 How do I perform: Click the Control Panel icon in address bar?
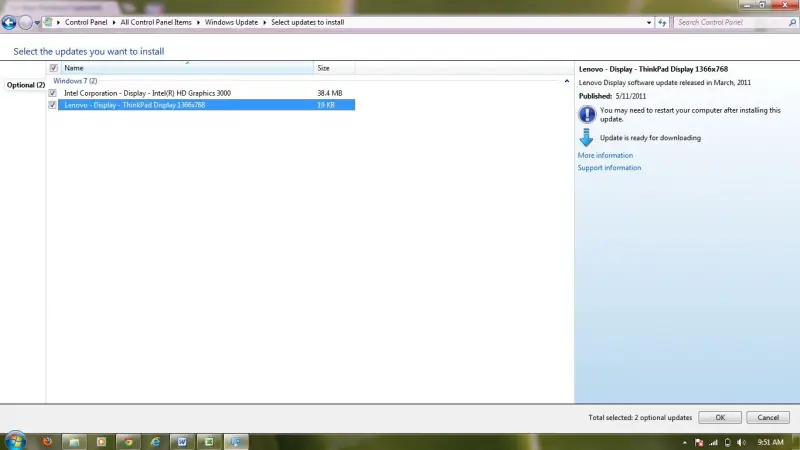click(48, 22)
